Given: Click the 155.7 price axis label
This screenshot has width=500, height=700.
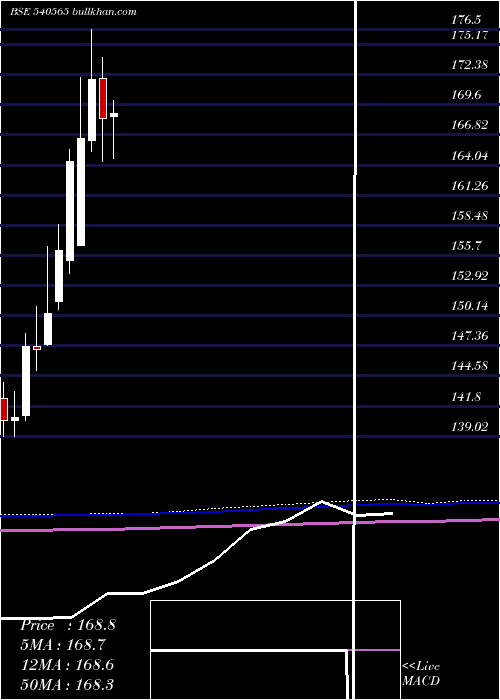Looking at the screenshot, I should coord(466,246).
